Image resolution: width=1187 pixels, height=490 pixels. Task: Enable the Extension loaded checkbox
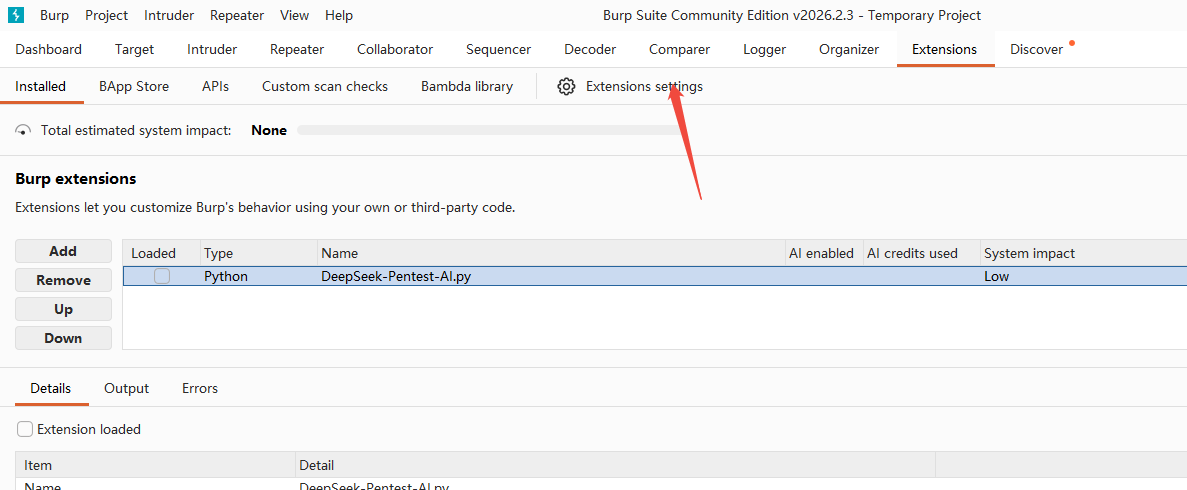25,429
